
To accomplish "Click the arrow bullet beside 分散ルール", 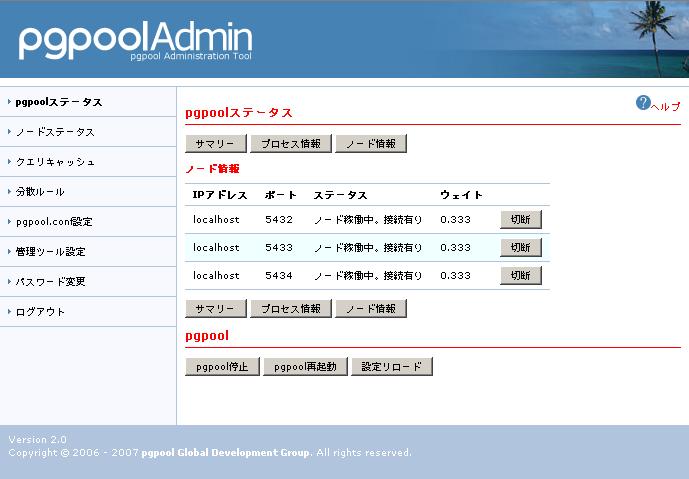I will [9, 192].
